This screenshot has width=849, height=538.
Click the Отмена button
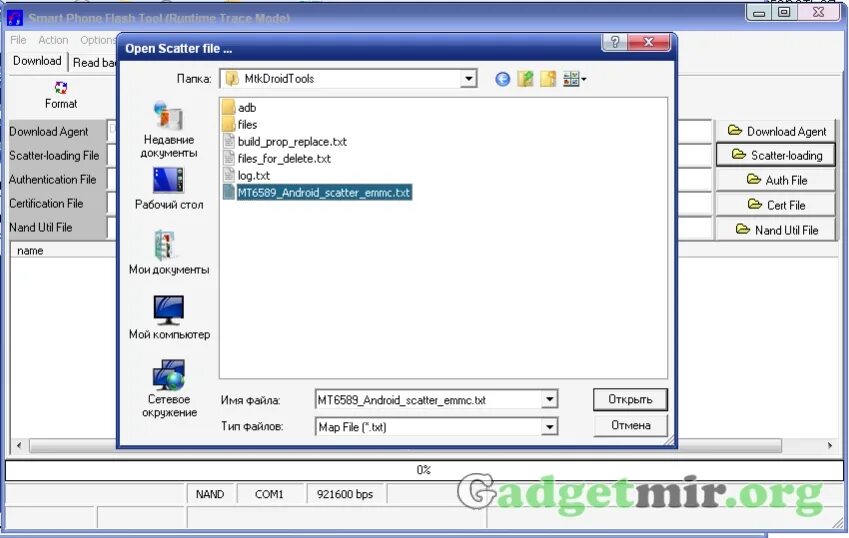click(630, 425)
